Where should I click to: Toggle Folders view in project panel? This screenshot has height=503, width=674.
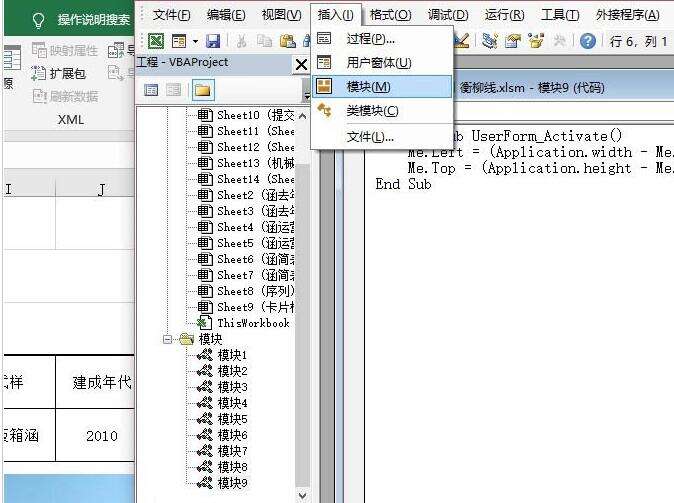(x=202, y=90)
